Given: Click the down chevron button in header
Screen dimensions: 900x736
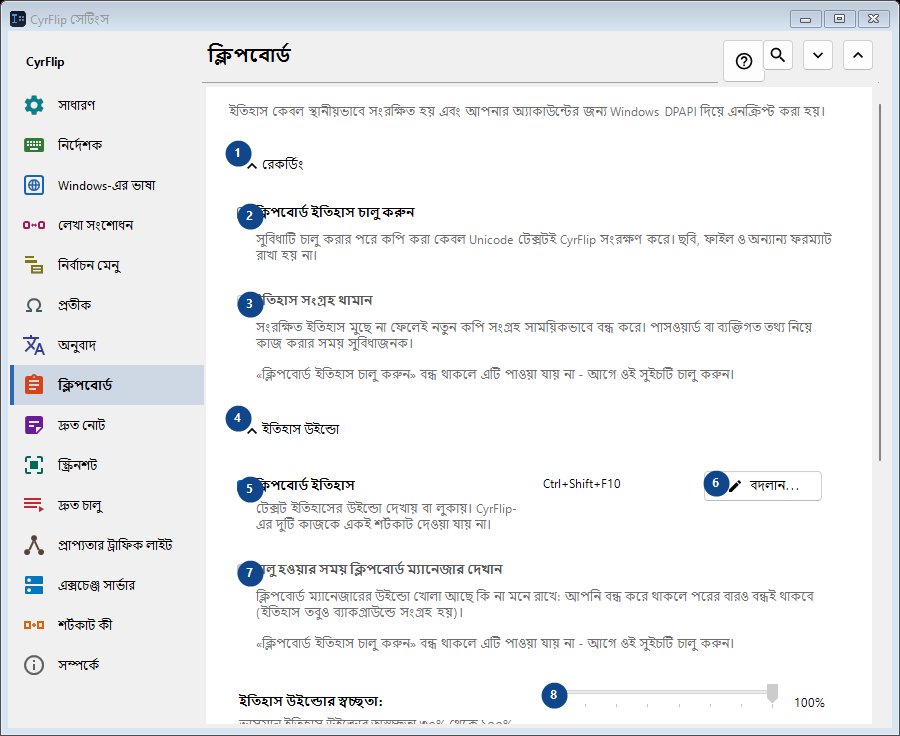Looking at the screenshot, I should pyautogui.click(x=818, y=55).
